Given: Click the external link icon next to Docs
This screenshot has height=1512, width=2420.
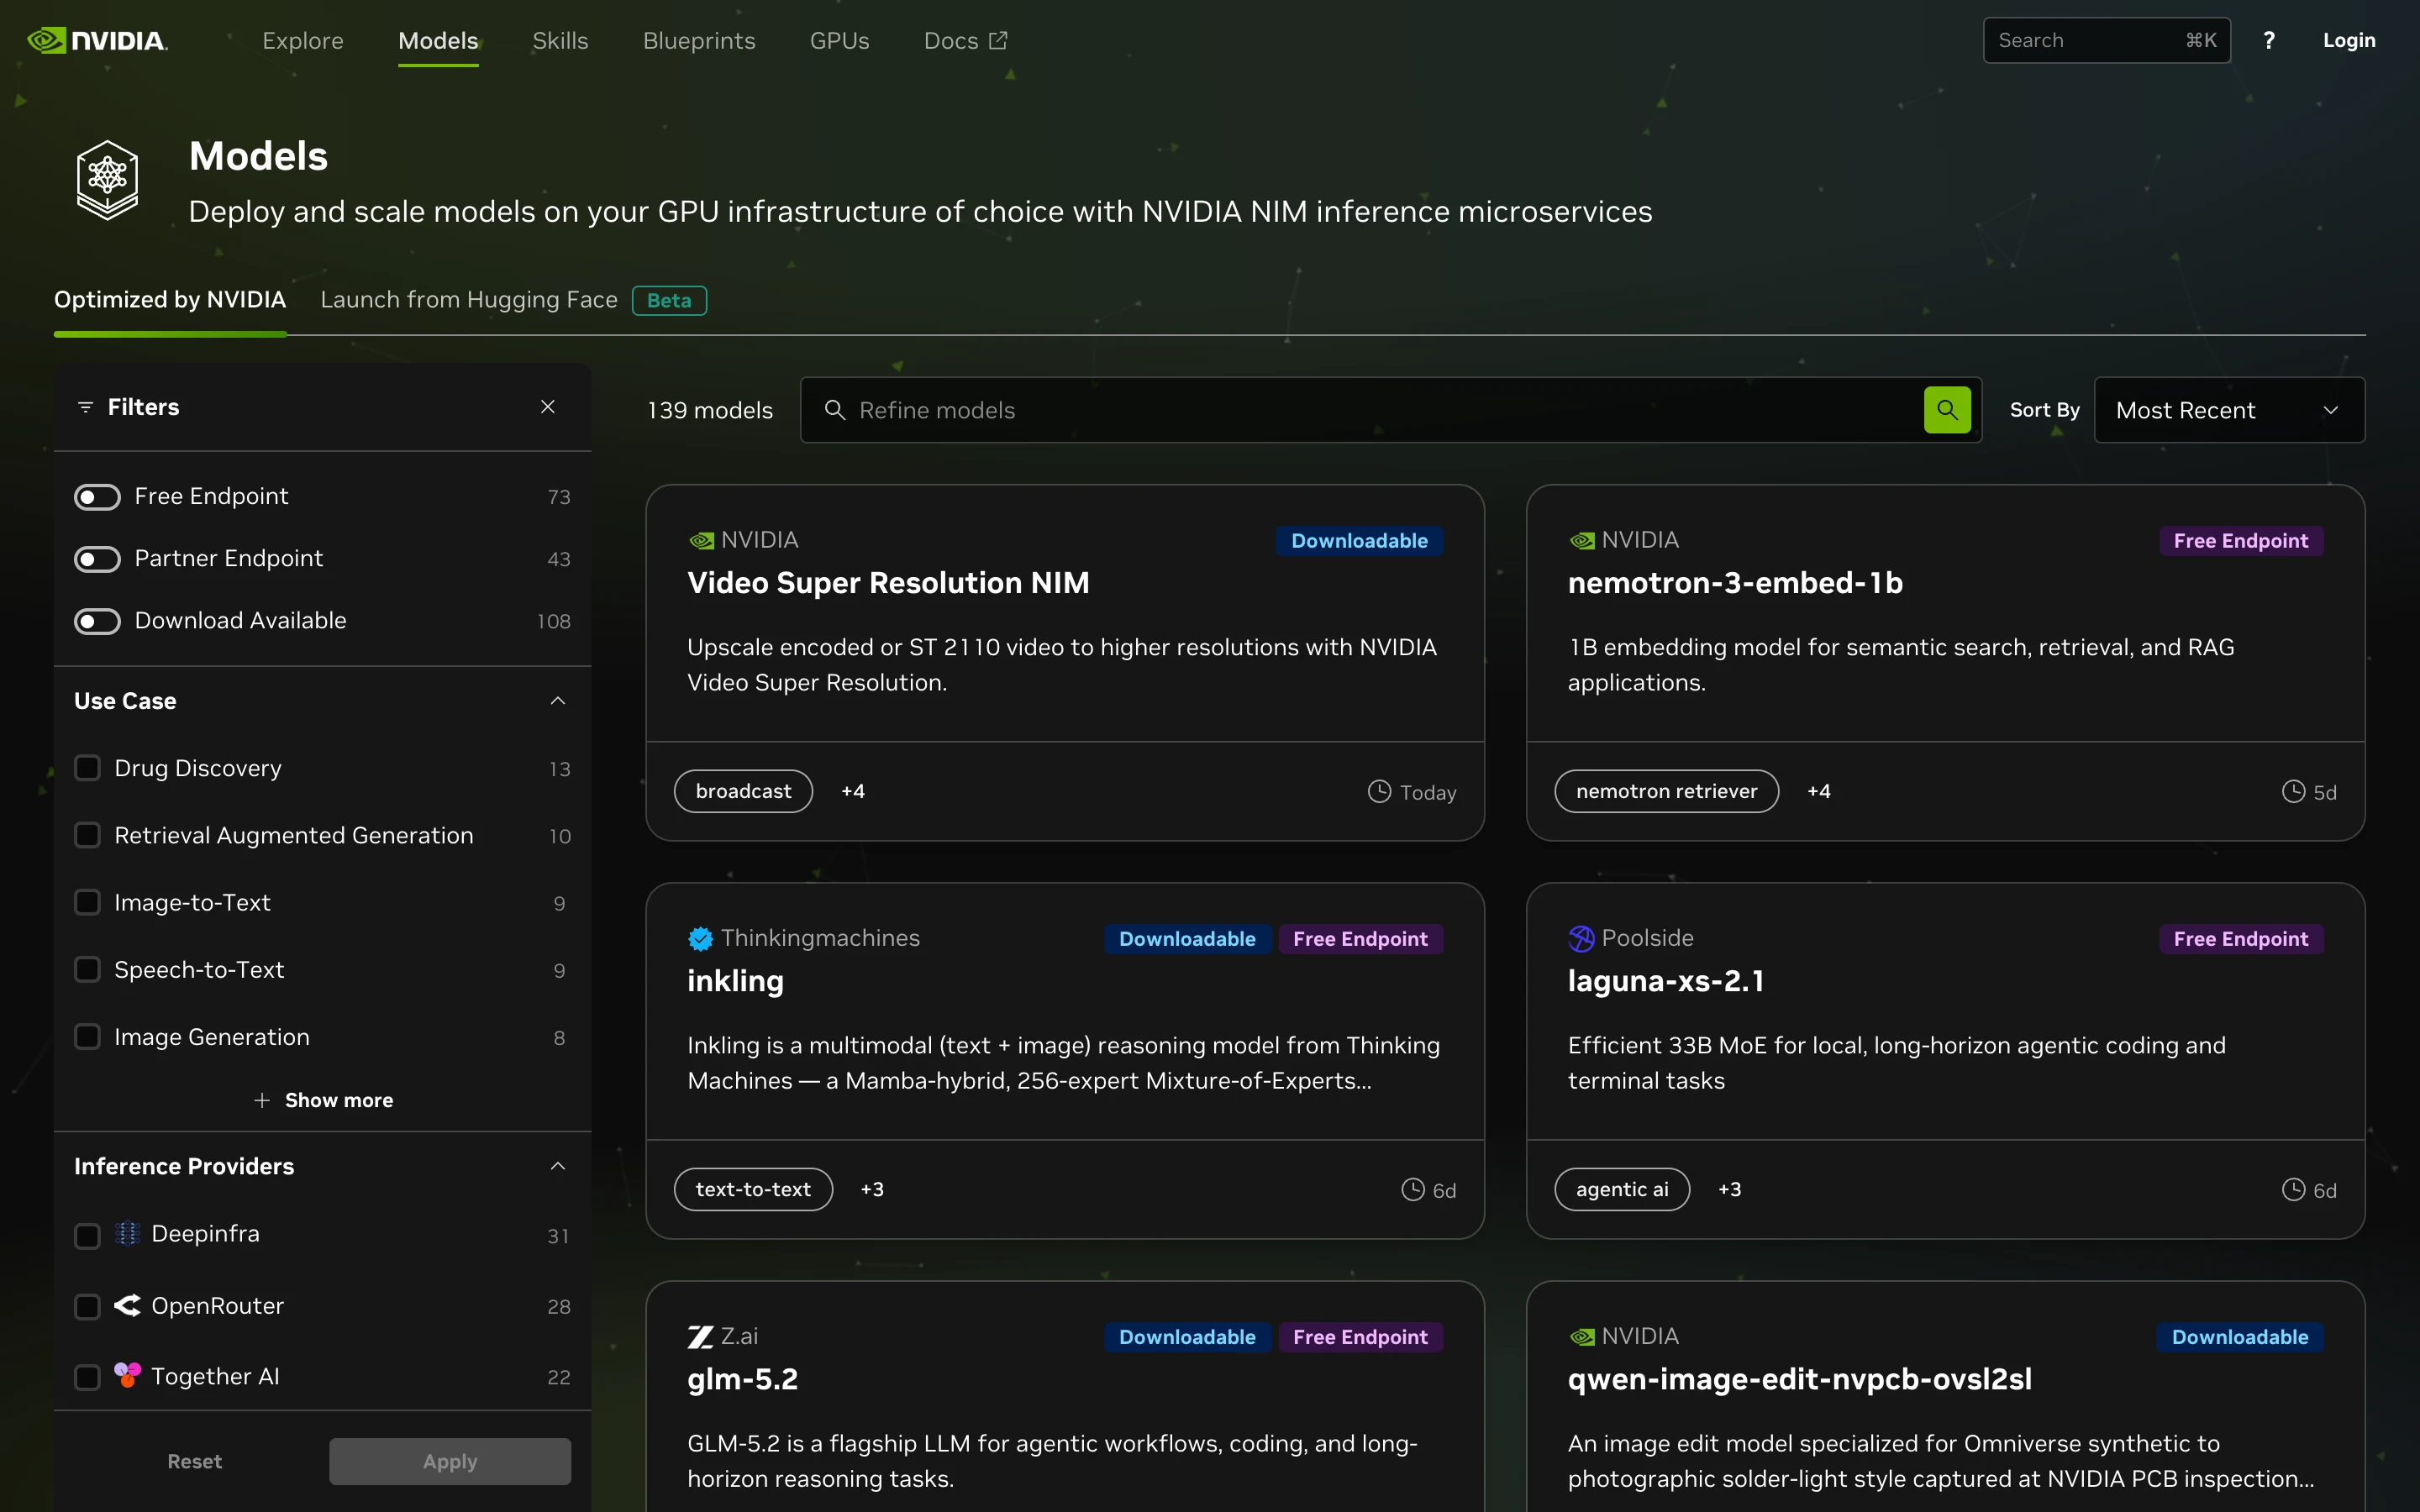Looking at the screenshot, I should coord(998,40).
